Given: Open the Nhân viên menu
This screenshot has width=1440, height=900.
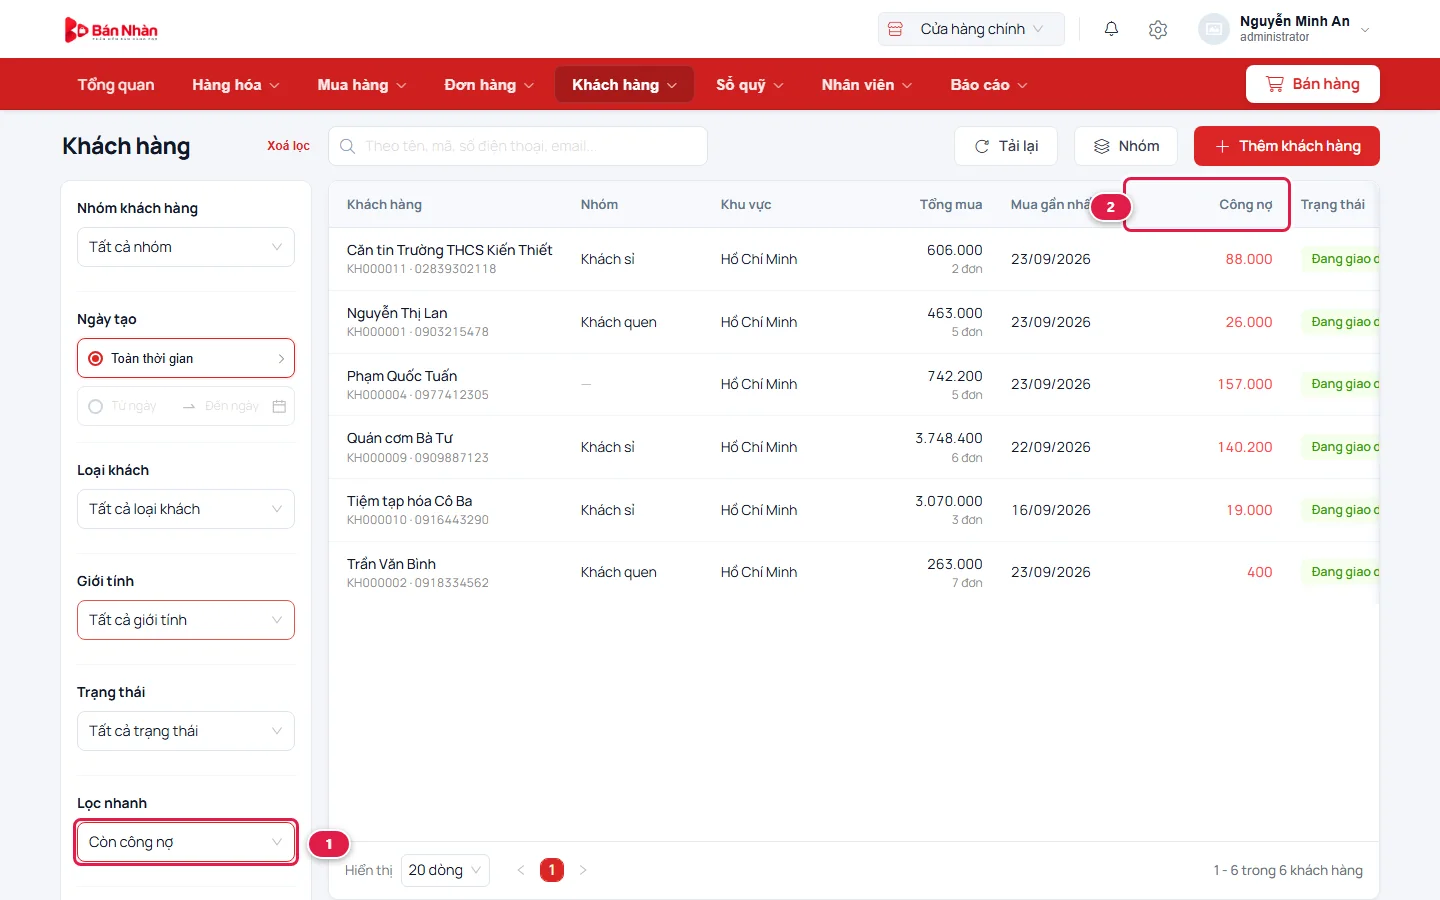Looking at the screenshot, I should (x=867, y=85).
